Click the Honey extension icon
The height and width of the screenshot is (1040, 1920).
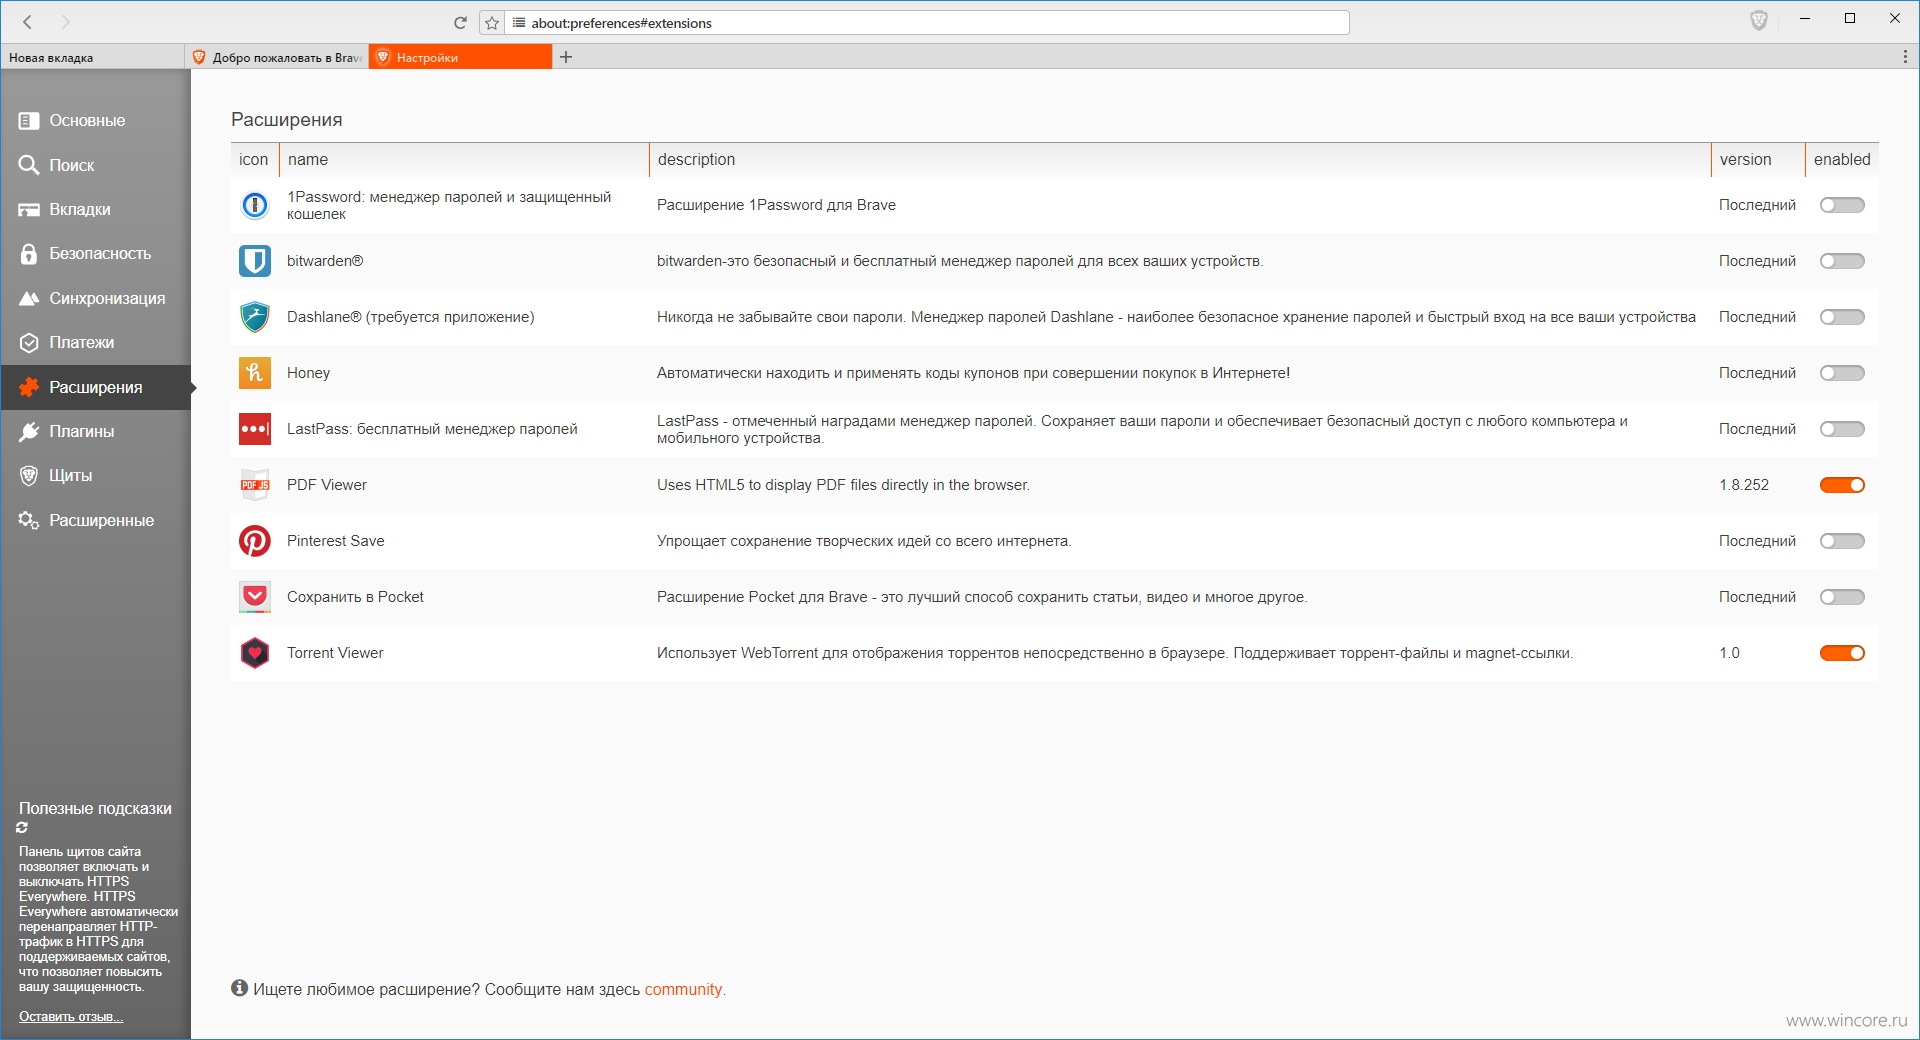click(x=255, y=373)
